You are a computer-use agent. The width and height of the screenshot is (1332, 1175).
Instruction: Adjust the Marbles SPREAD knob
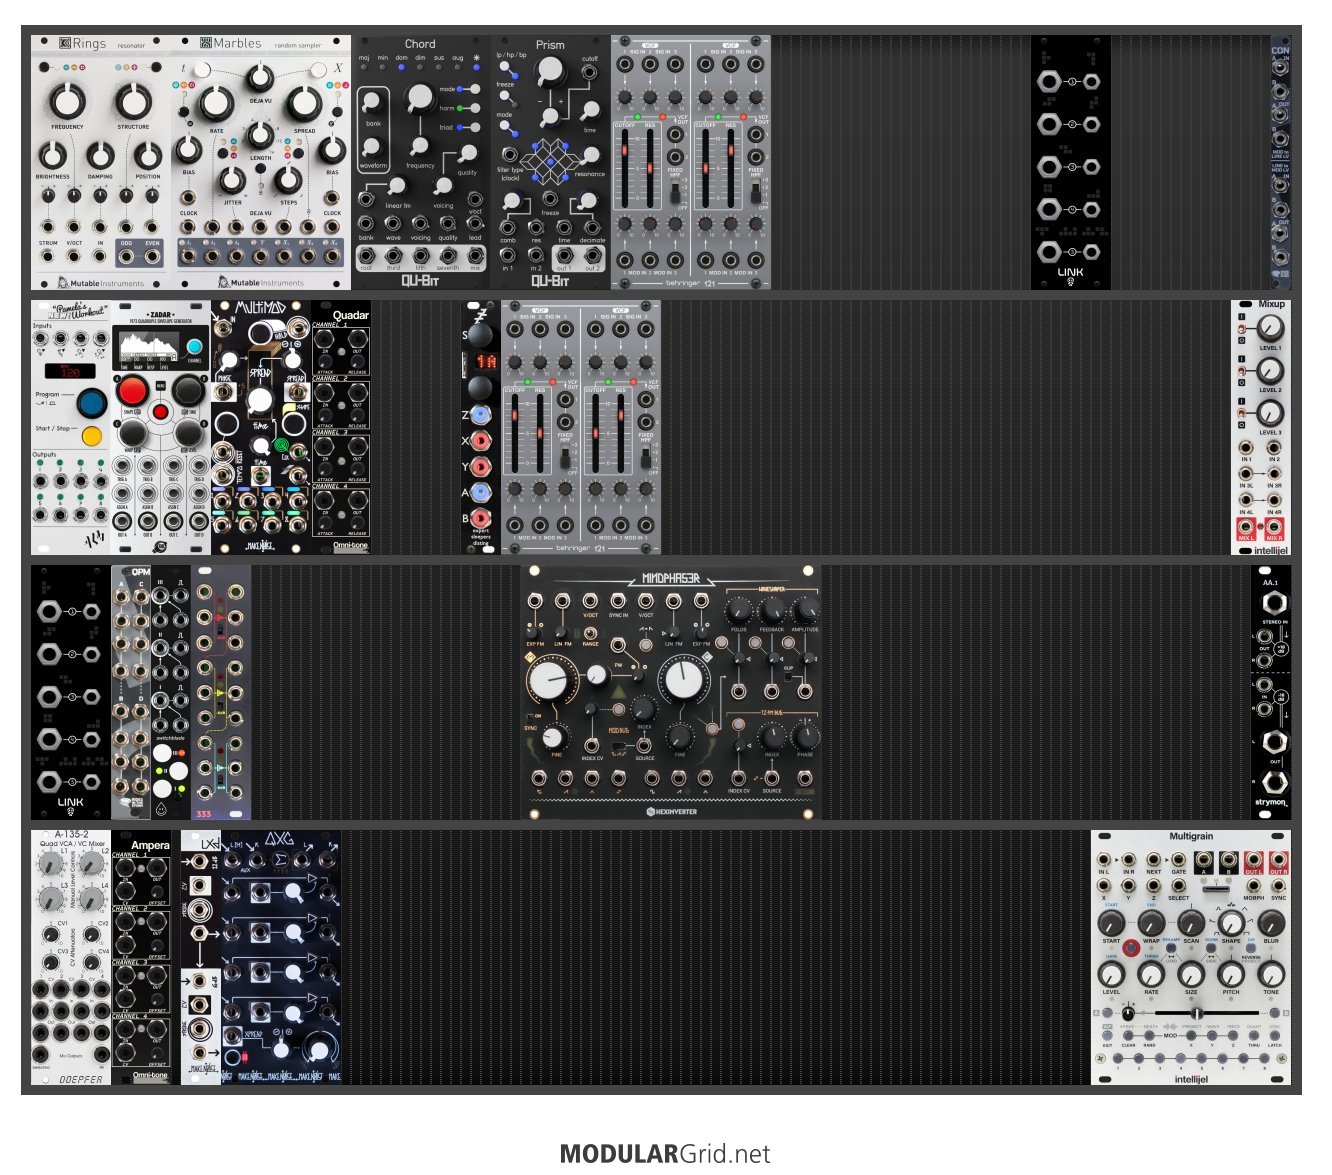click(x=304, y=104)
